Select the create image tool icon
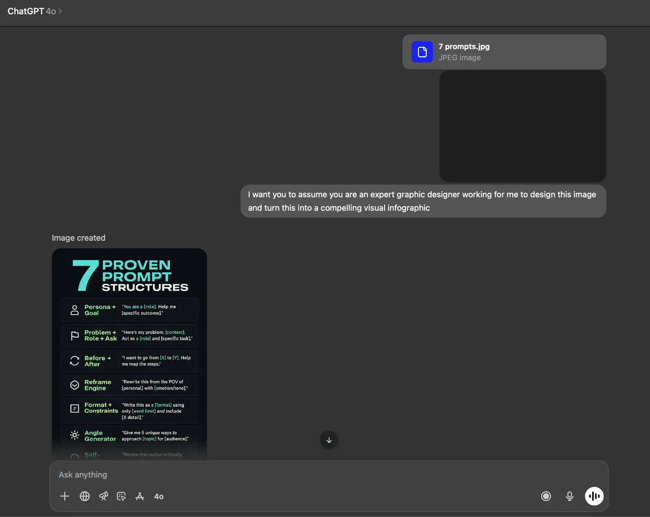 121,496
